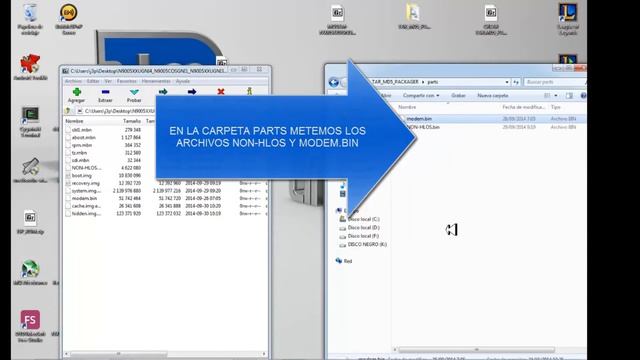Viewport: 640px width, 360px height.
Task: Click the green Copy arrow icon in 7-Zip
Action: tap(163, 92)
